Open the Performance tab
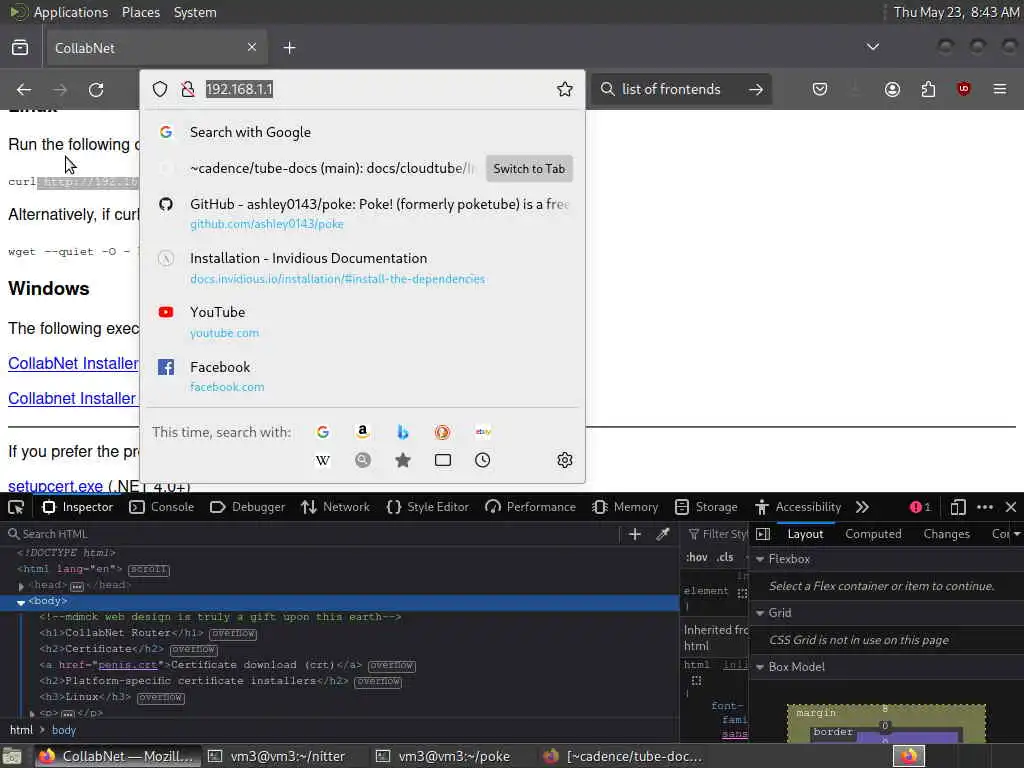 point(531,507)
